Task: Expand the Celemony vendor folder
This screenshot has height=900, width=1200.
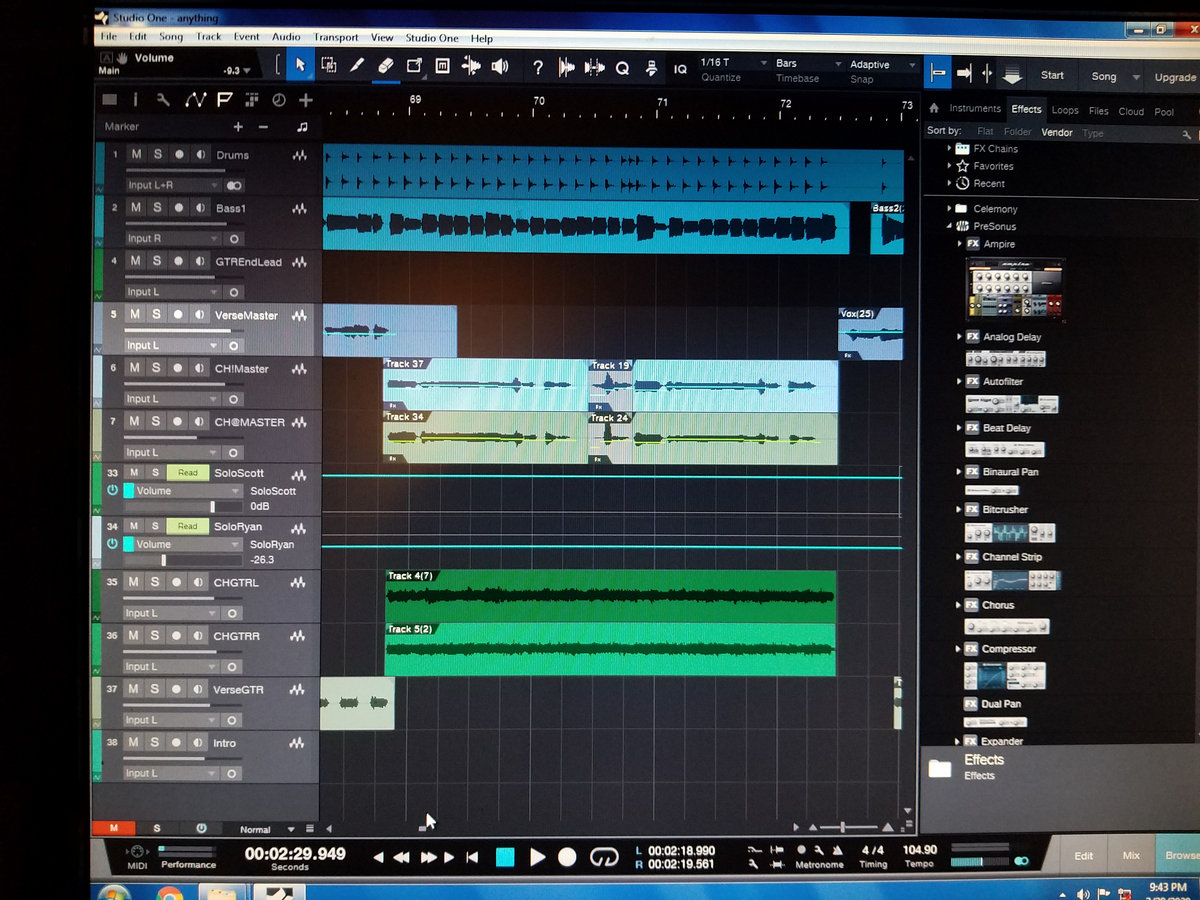Action: coord(949,209)
